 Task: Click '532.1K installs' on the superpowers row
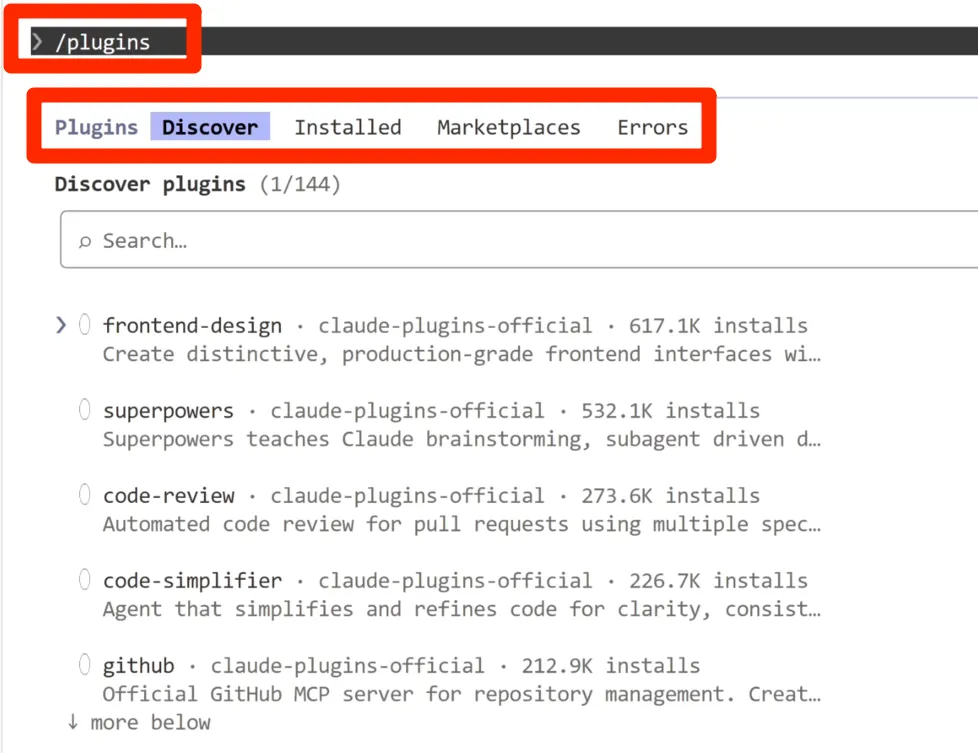671,411
